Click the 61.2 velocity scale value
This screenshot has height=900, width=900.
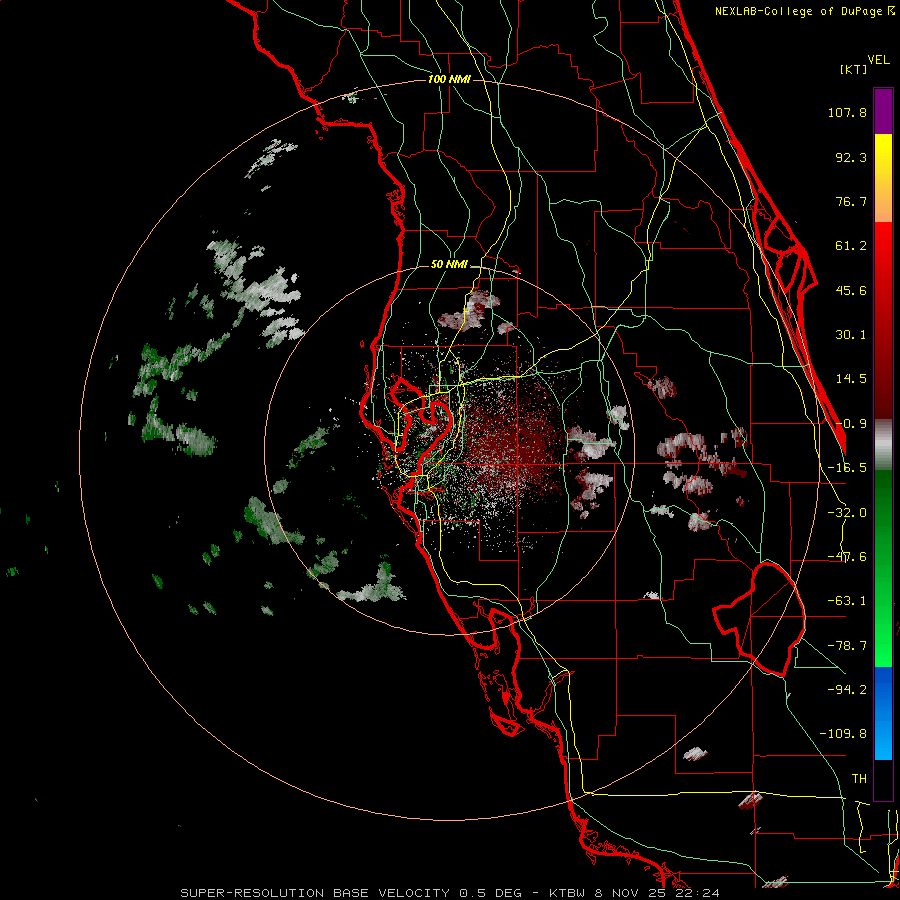coord(851,246)
